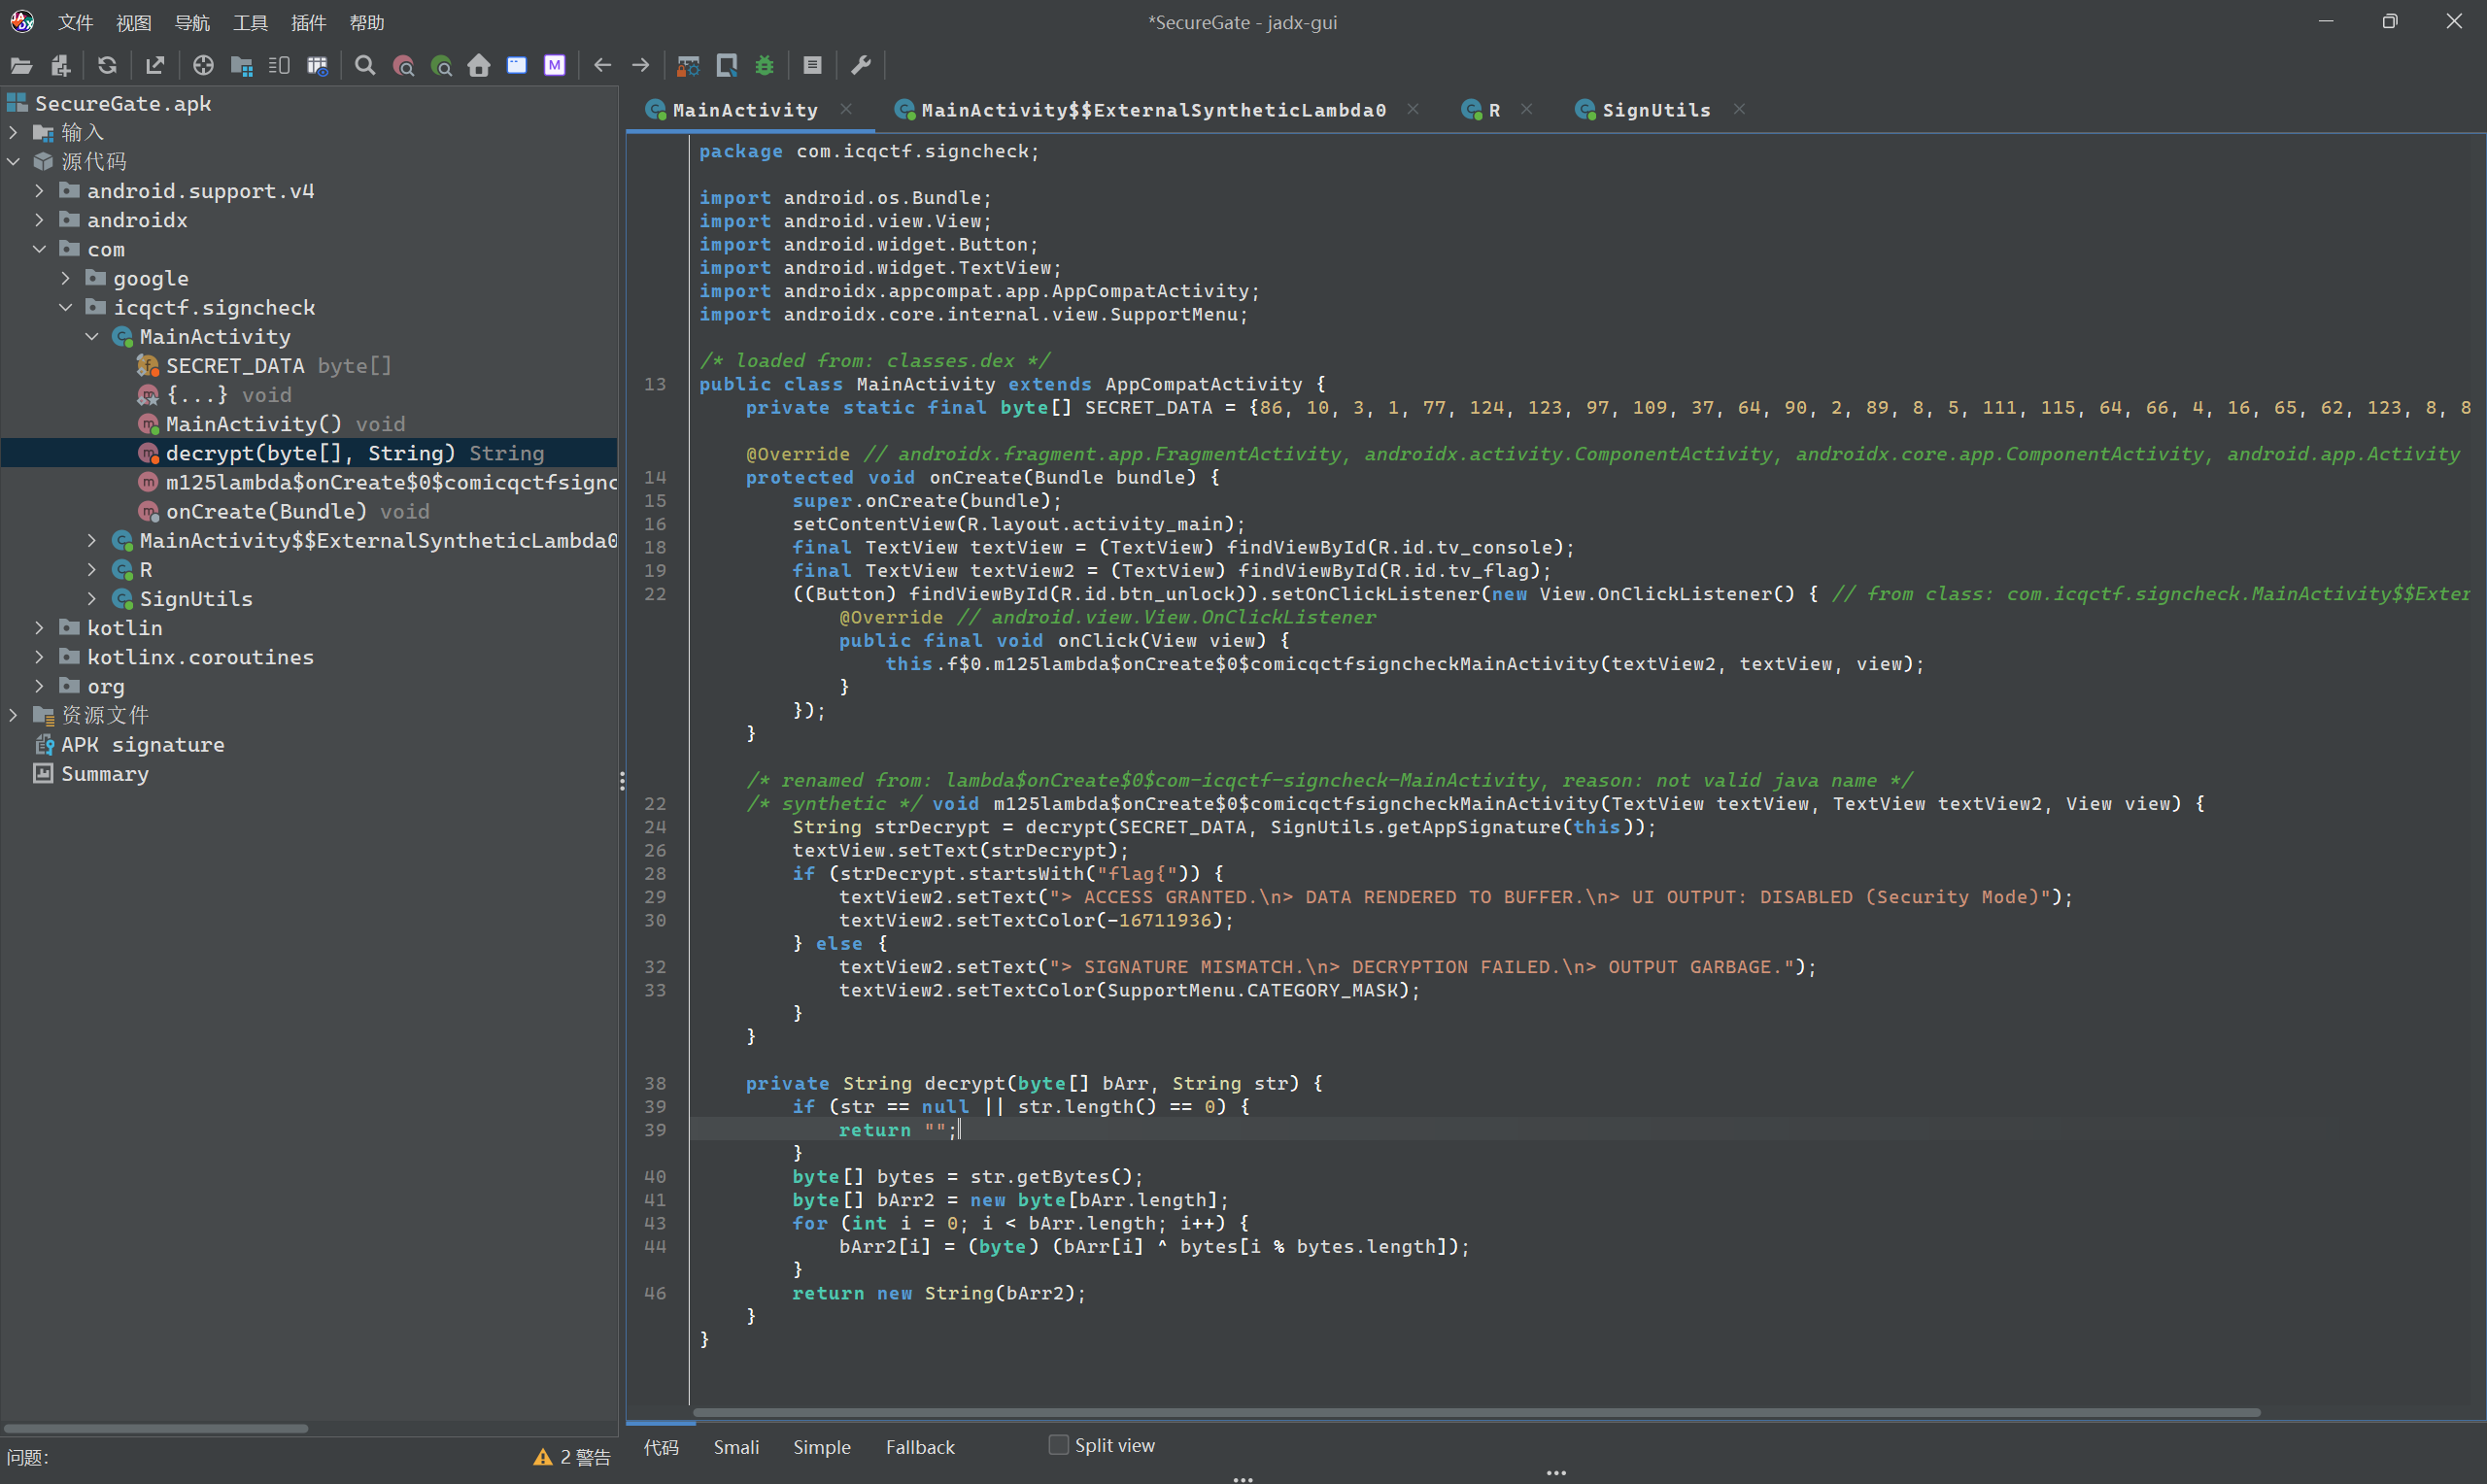The width and height of the screenshot is (2487, 1484).
Task: Open comment search with green magnifier icon
Action: point(441,66)
